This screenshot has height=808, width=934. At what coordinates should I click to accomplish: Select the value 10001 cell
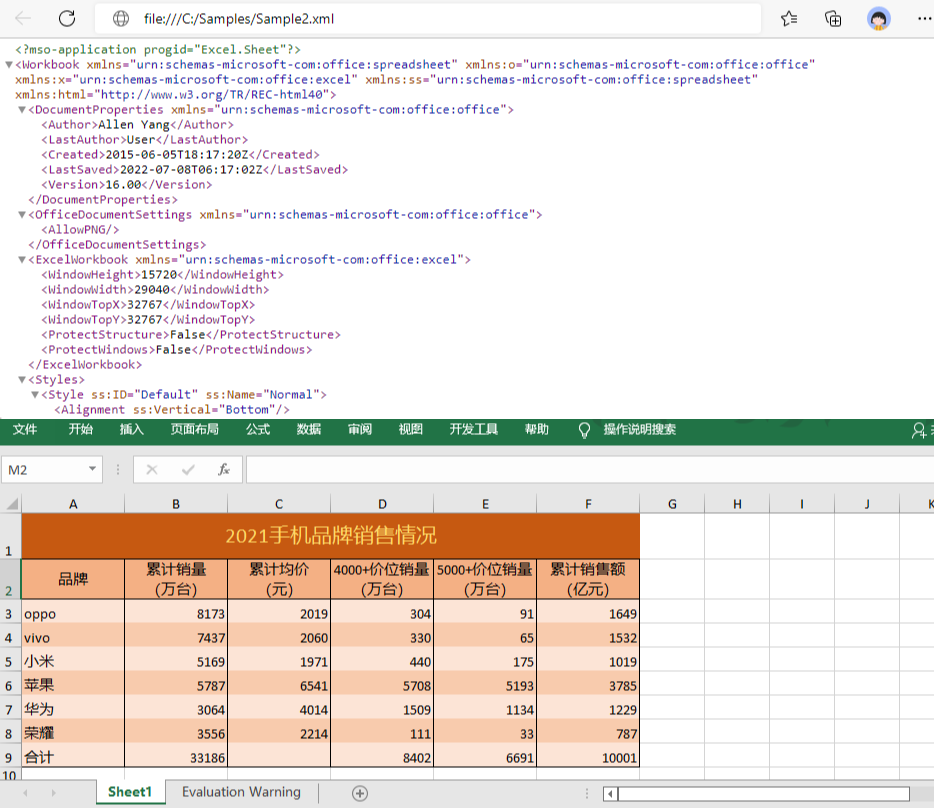(x=589, y=758)
